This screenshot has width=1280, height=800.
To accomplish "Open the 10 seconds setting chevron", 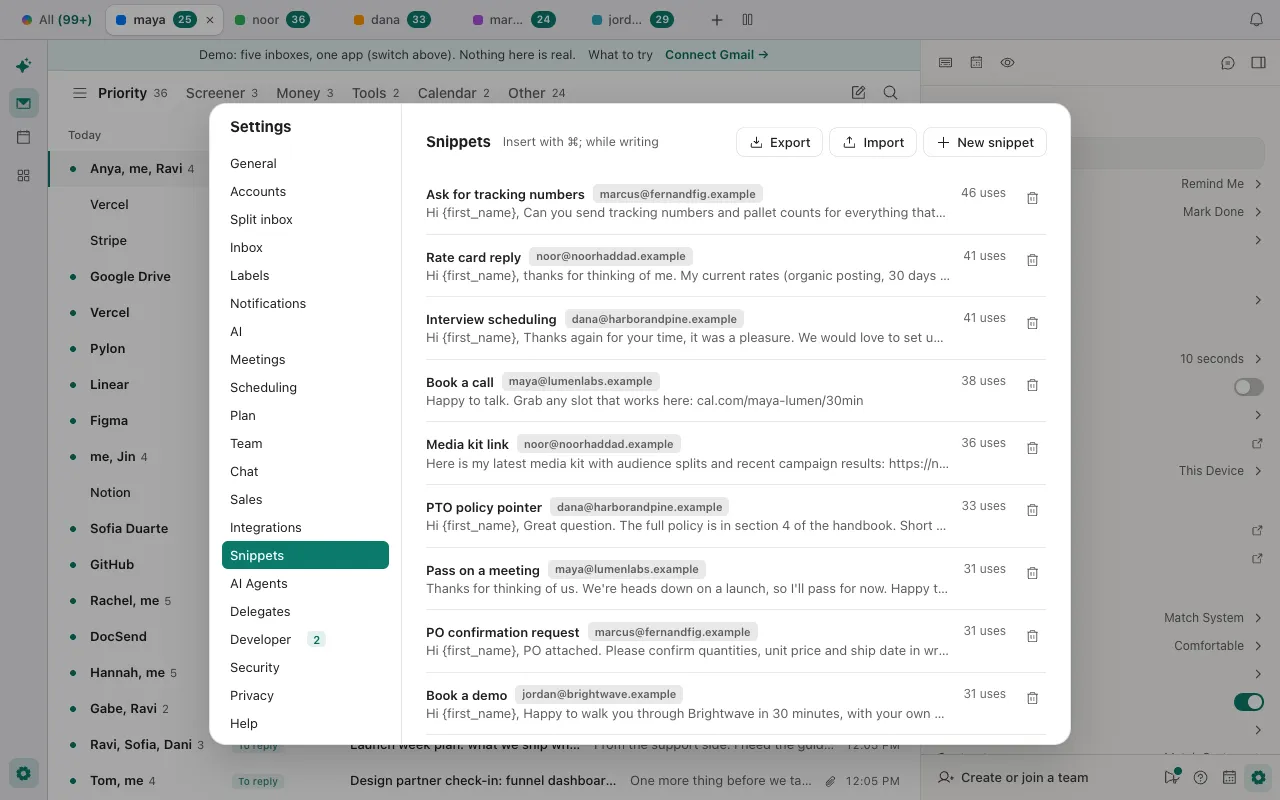I will (x=1258, y=359).
